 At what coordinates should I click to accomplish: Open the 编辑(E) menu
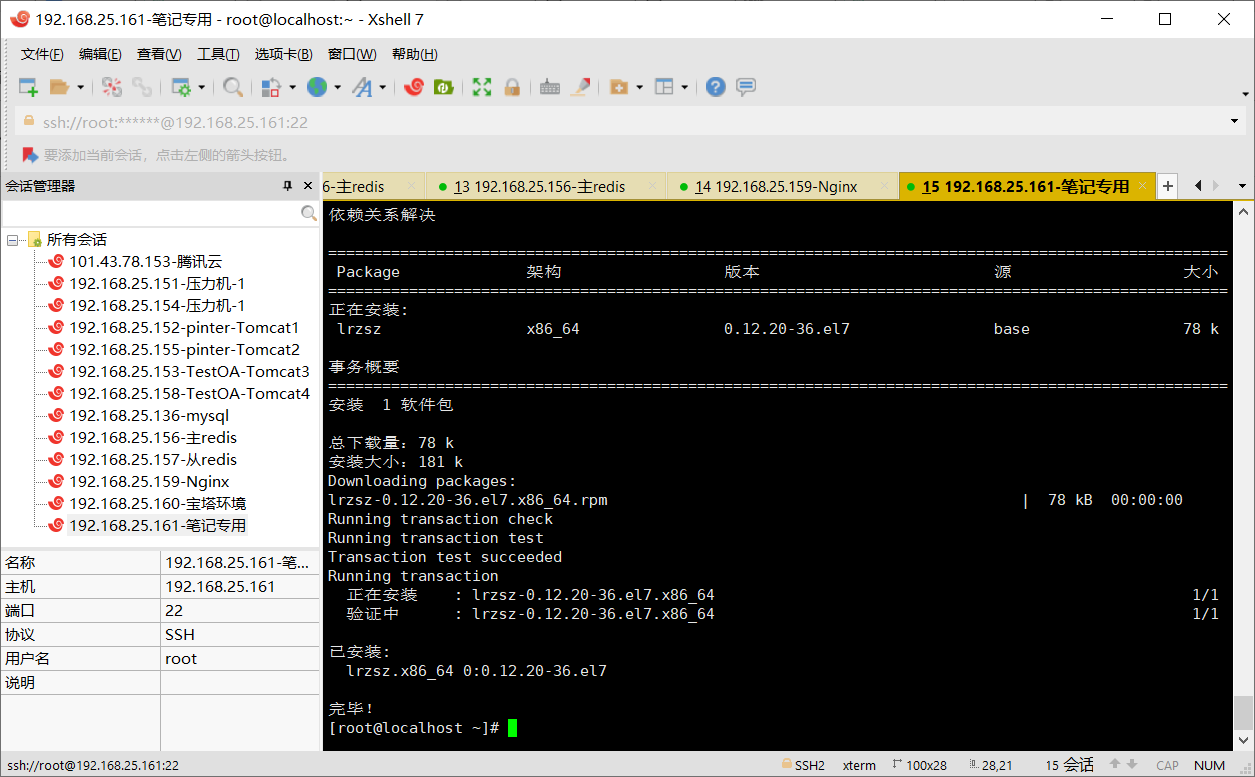coord(100,54)
